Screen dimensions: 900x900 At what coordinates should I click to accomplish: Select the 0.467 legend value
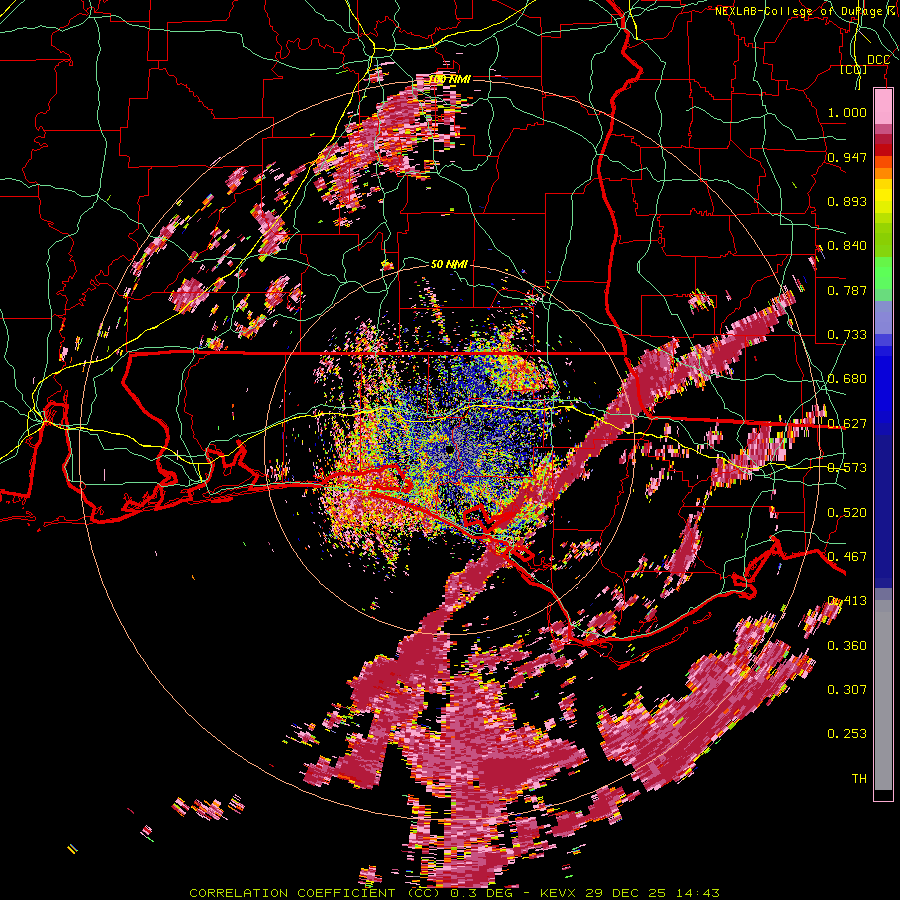(x=847, y=557)
